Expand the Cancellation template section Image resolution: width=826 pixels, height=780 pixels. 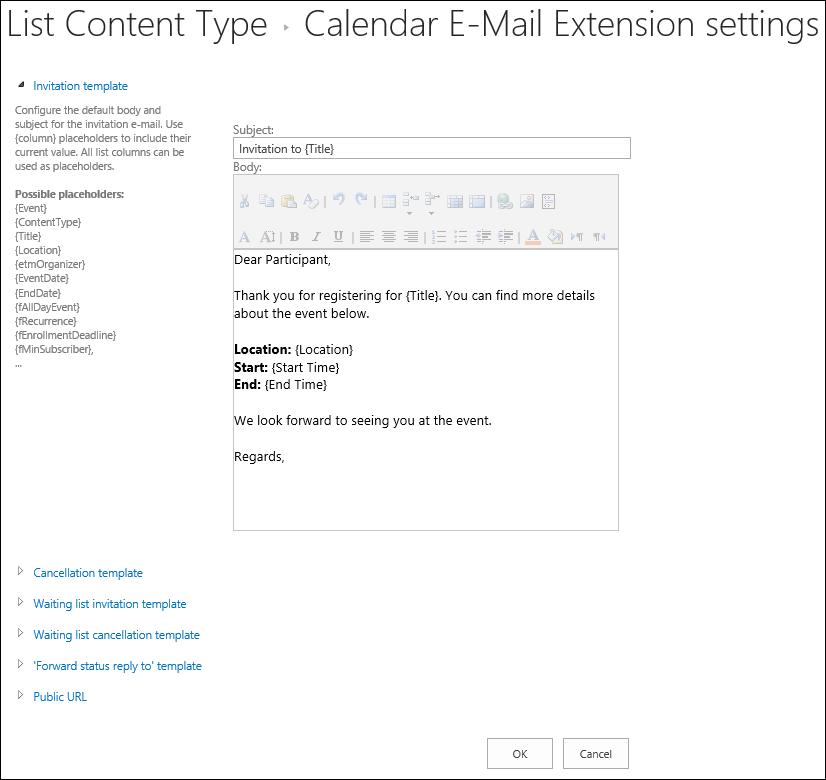tap(21, 571)
